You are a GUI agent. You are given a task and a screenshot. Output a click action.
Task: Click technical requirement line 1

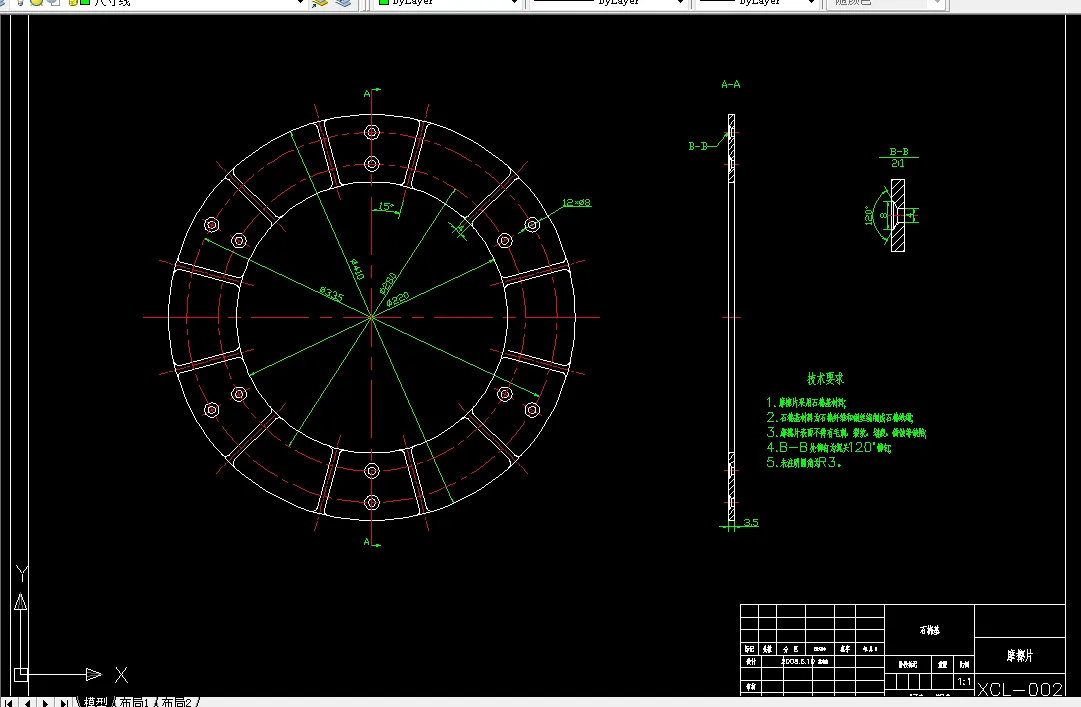tap(806, 402)
